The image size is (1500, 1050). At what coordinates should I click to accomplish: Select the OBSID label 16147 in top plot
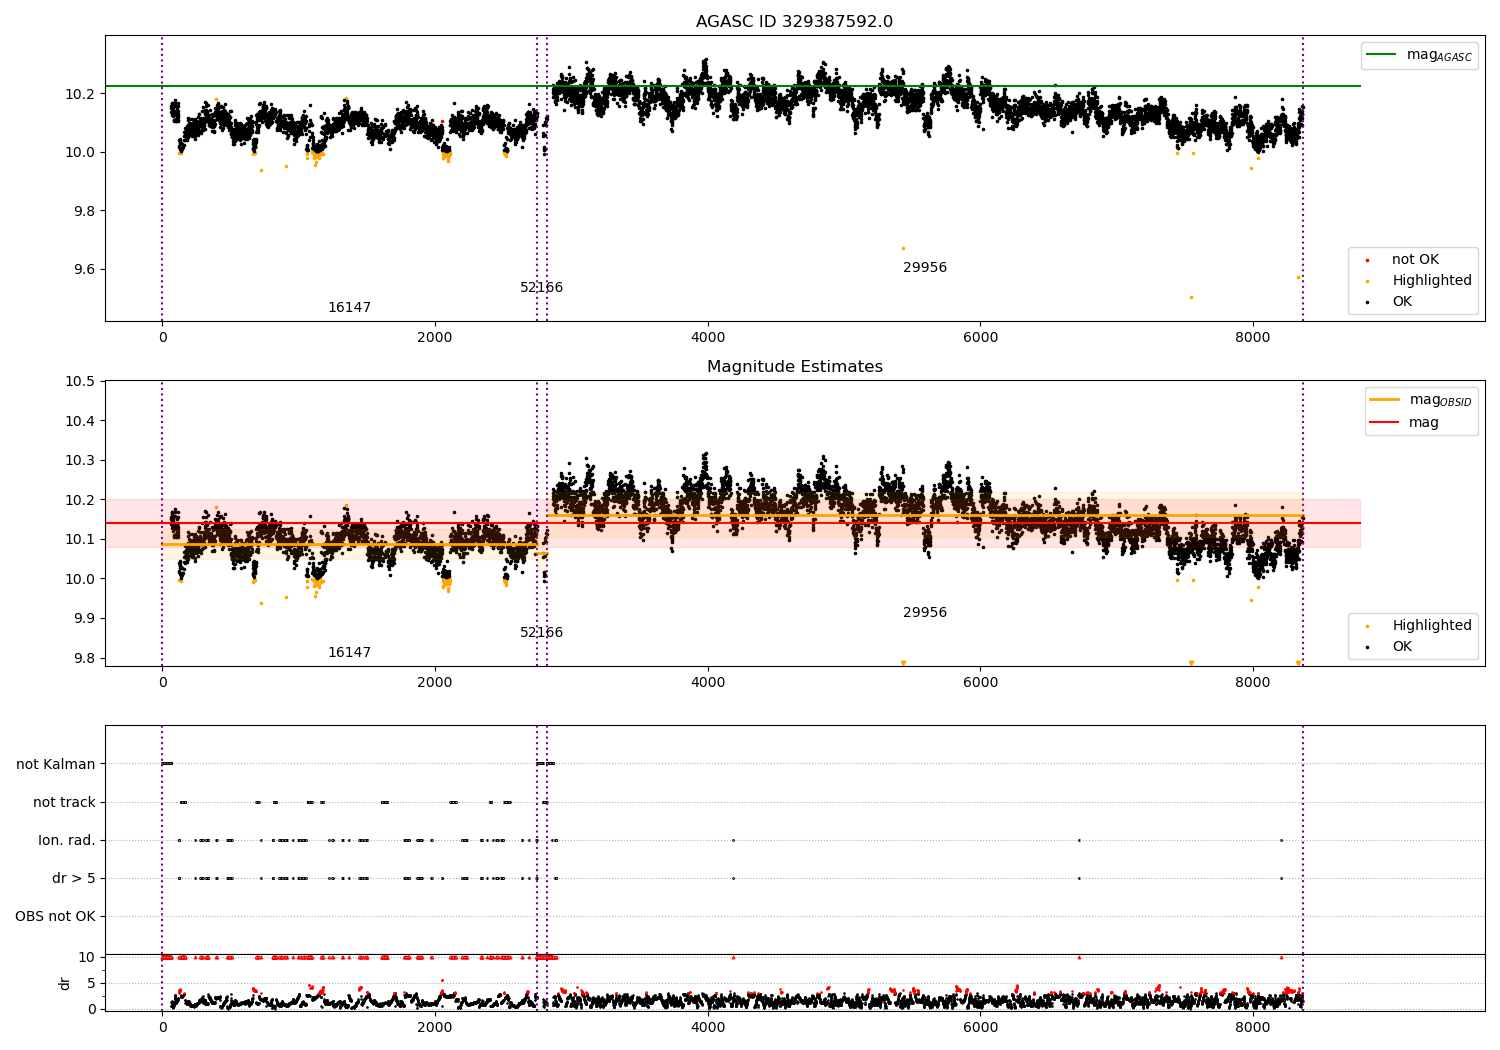[349, 308]
